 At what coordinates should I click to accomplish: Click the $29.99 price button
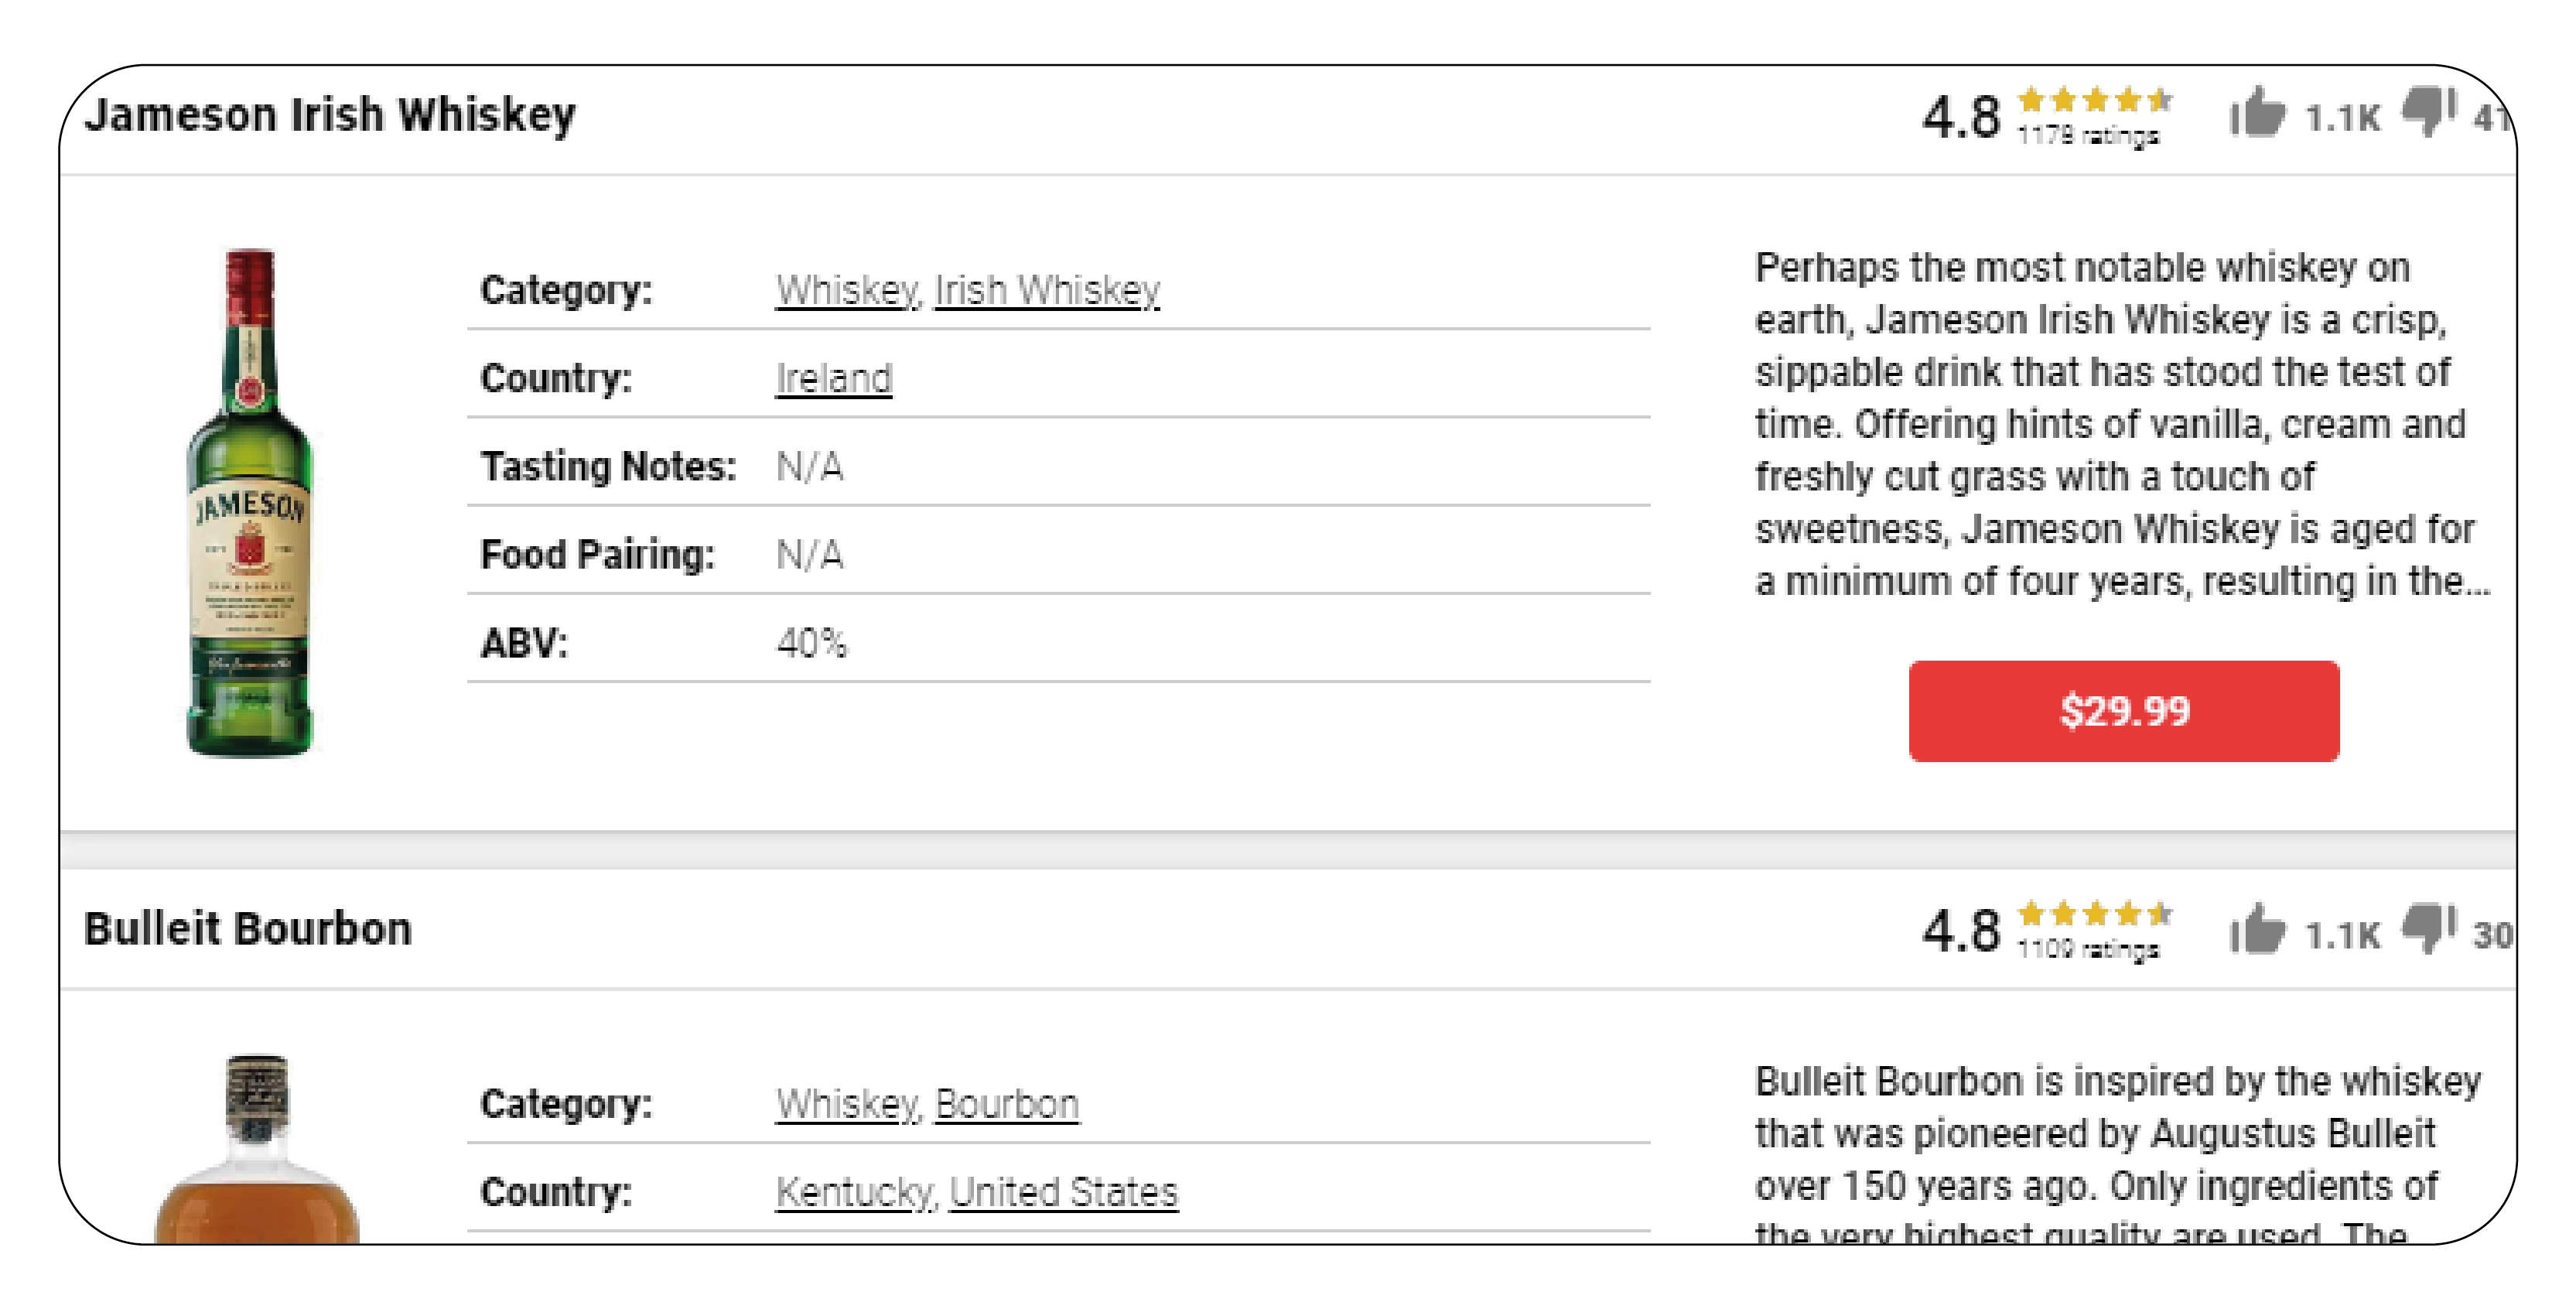(2124, 711)
